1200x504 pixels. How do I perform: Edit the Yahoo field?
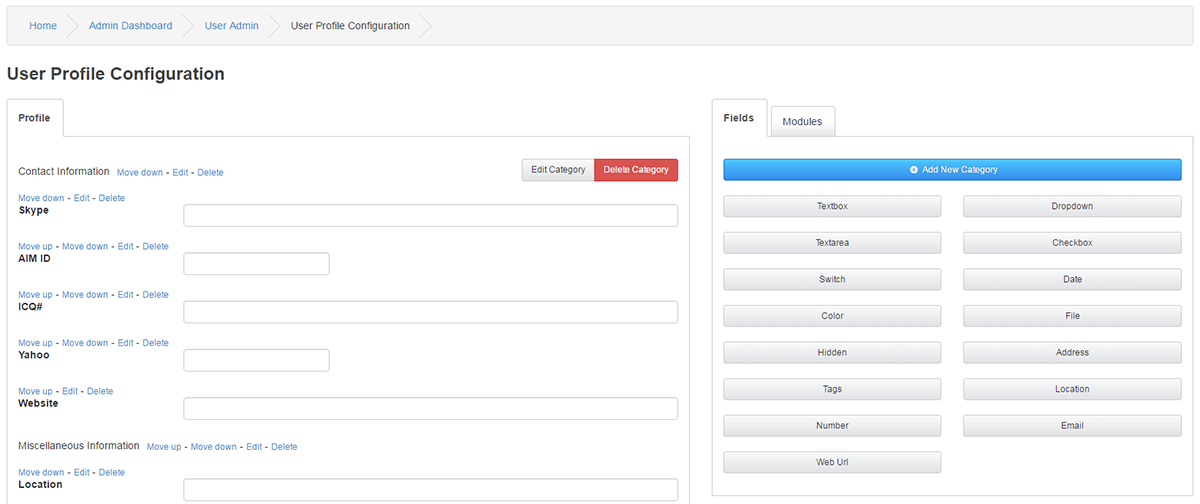[x=125, y=343]
